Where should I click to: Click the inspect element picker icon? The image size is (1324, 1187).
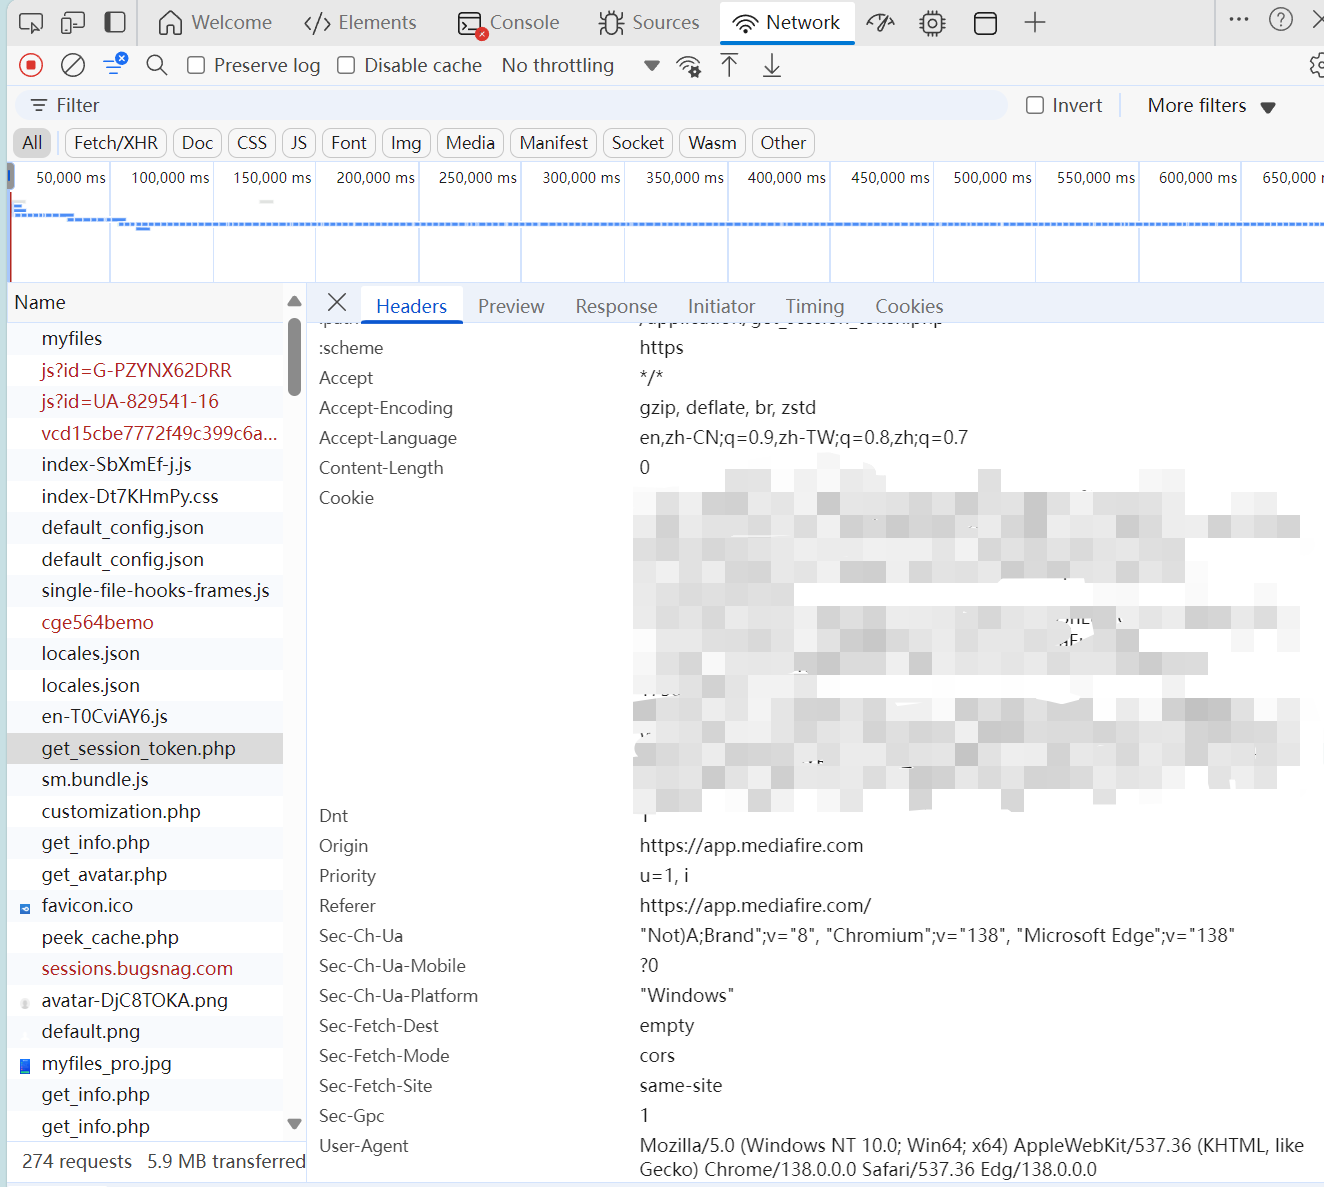point(31,22)
